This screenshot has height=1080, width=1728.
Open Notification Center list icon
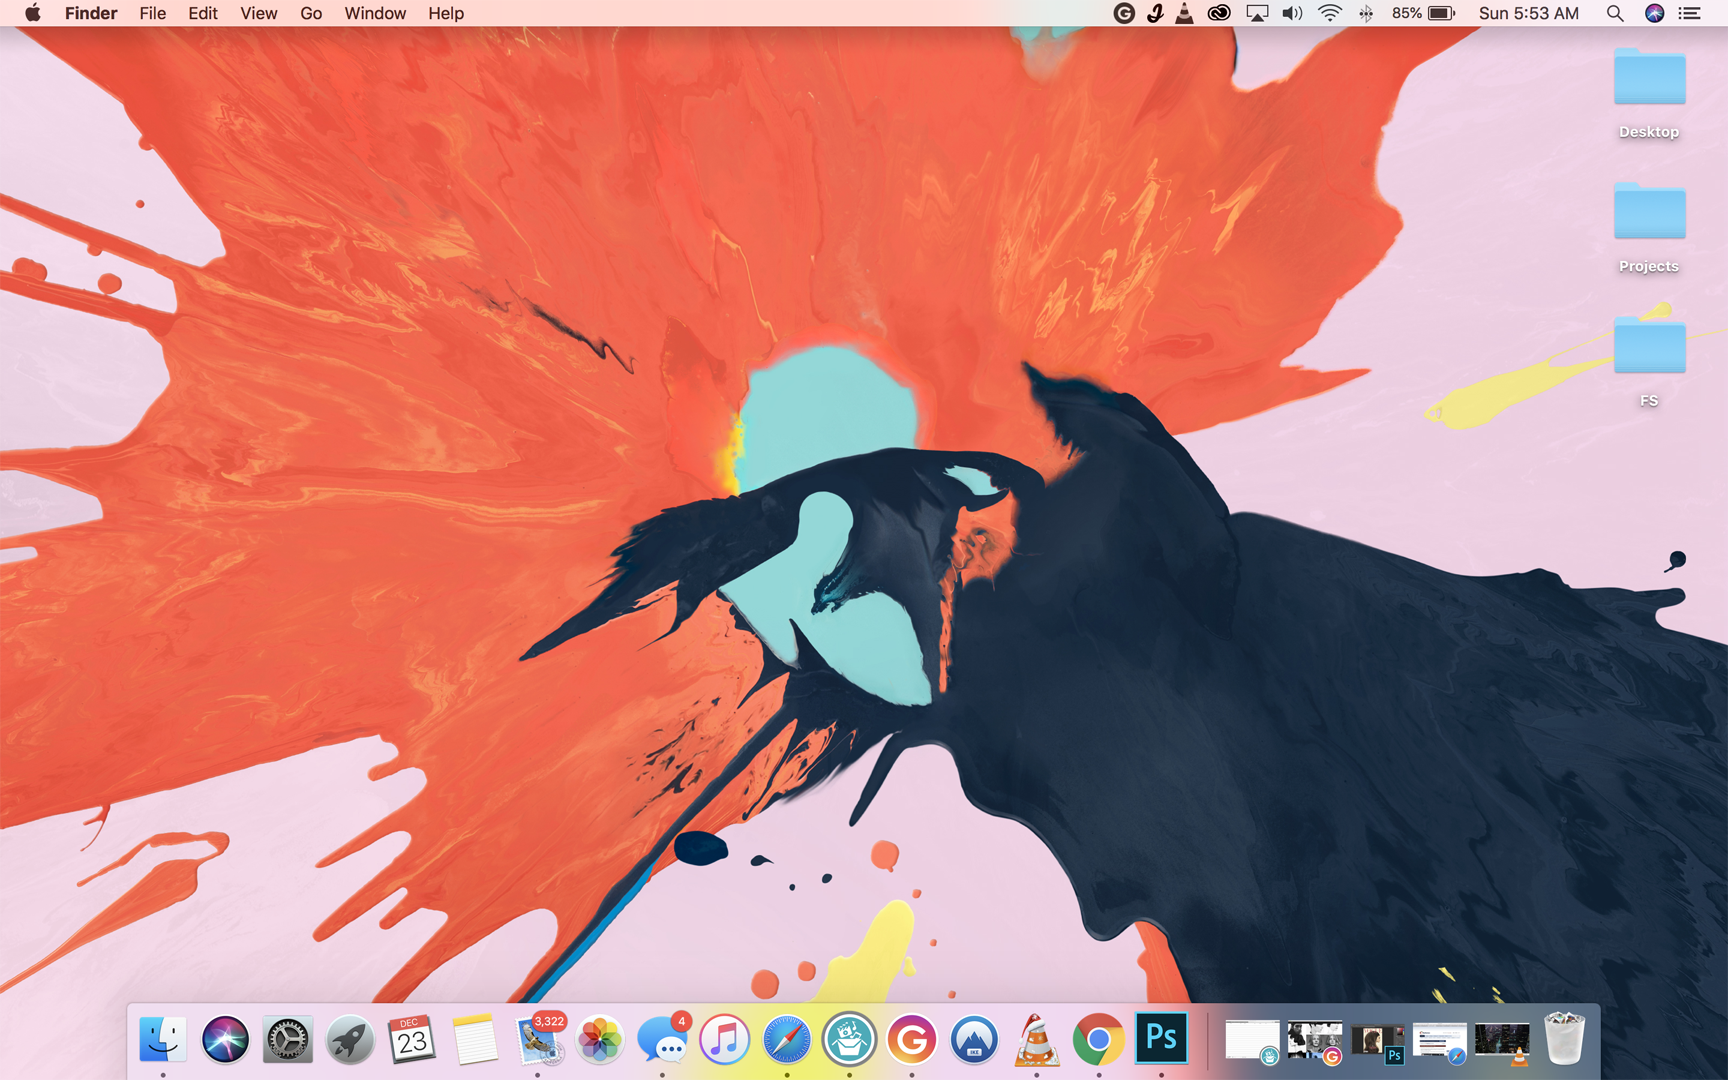point(1690,13)
